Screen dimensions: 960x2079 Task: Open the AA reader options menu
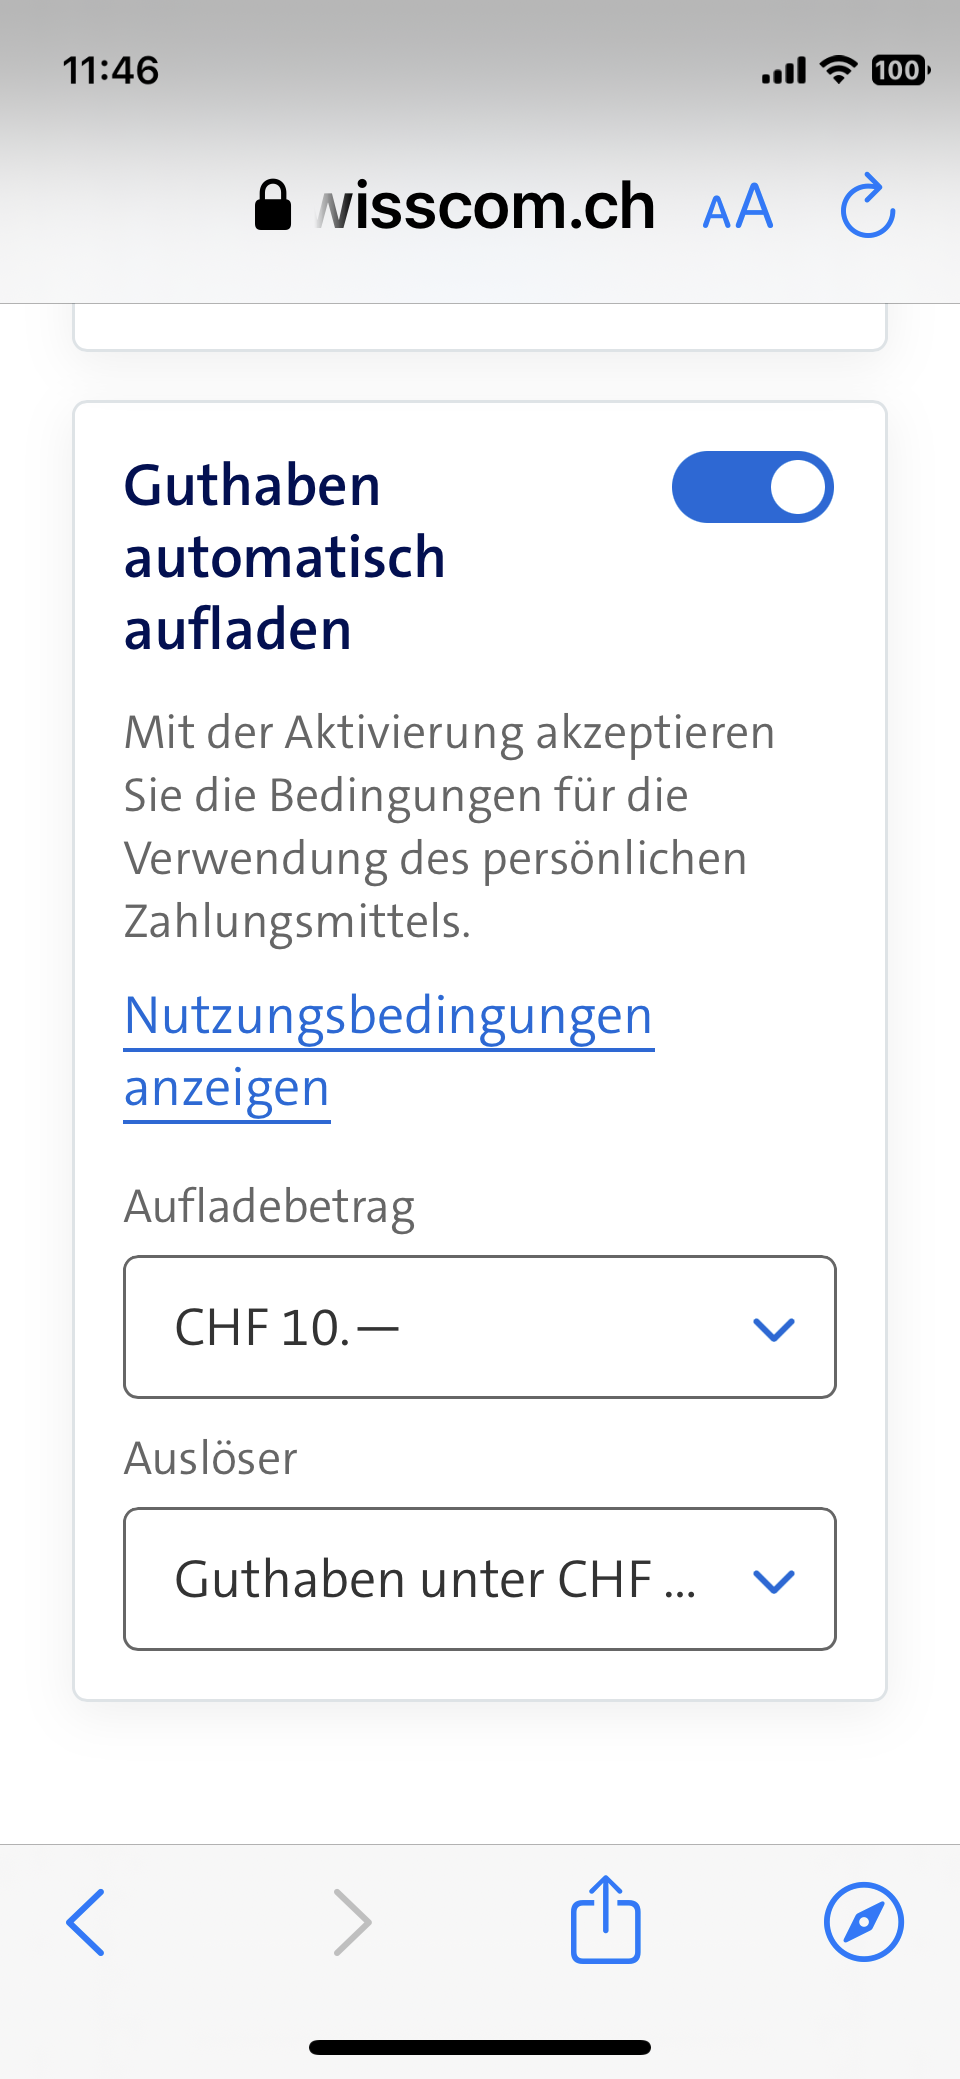(738, 208)
